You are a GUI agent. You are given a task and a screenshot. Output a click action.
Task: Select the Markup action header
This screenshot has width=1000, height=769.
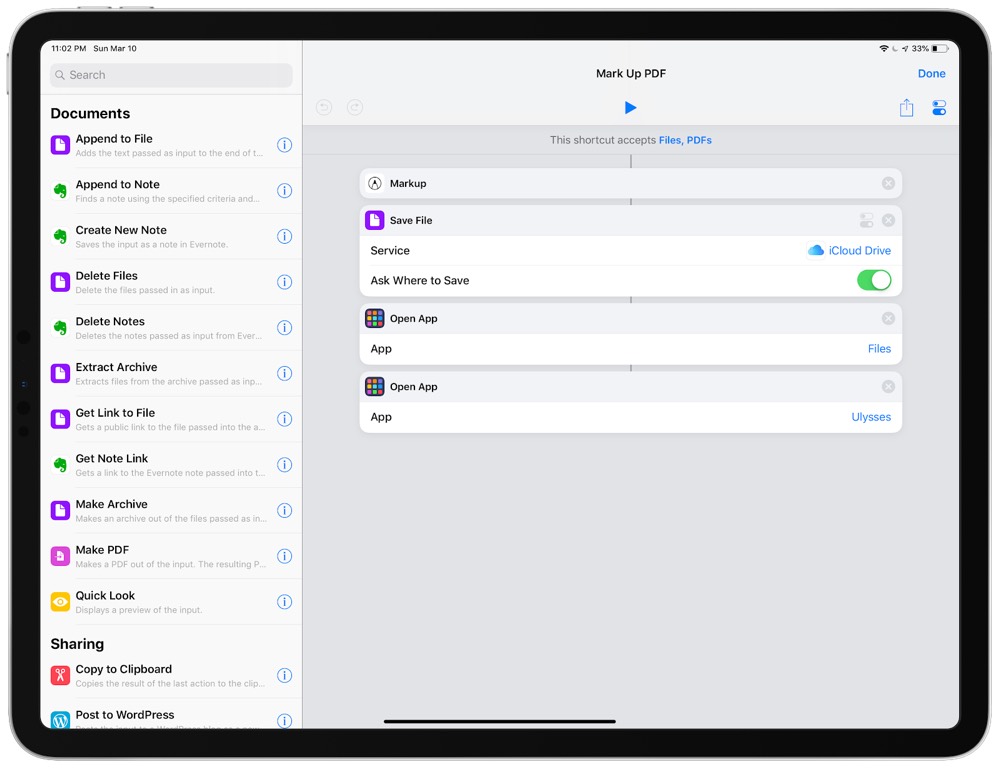[631, 184]
